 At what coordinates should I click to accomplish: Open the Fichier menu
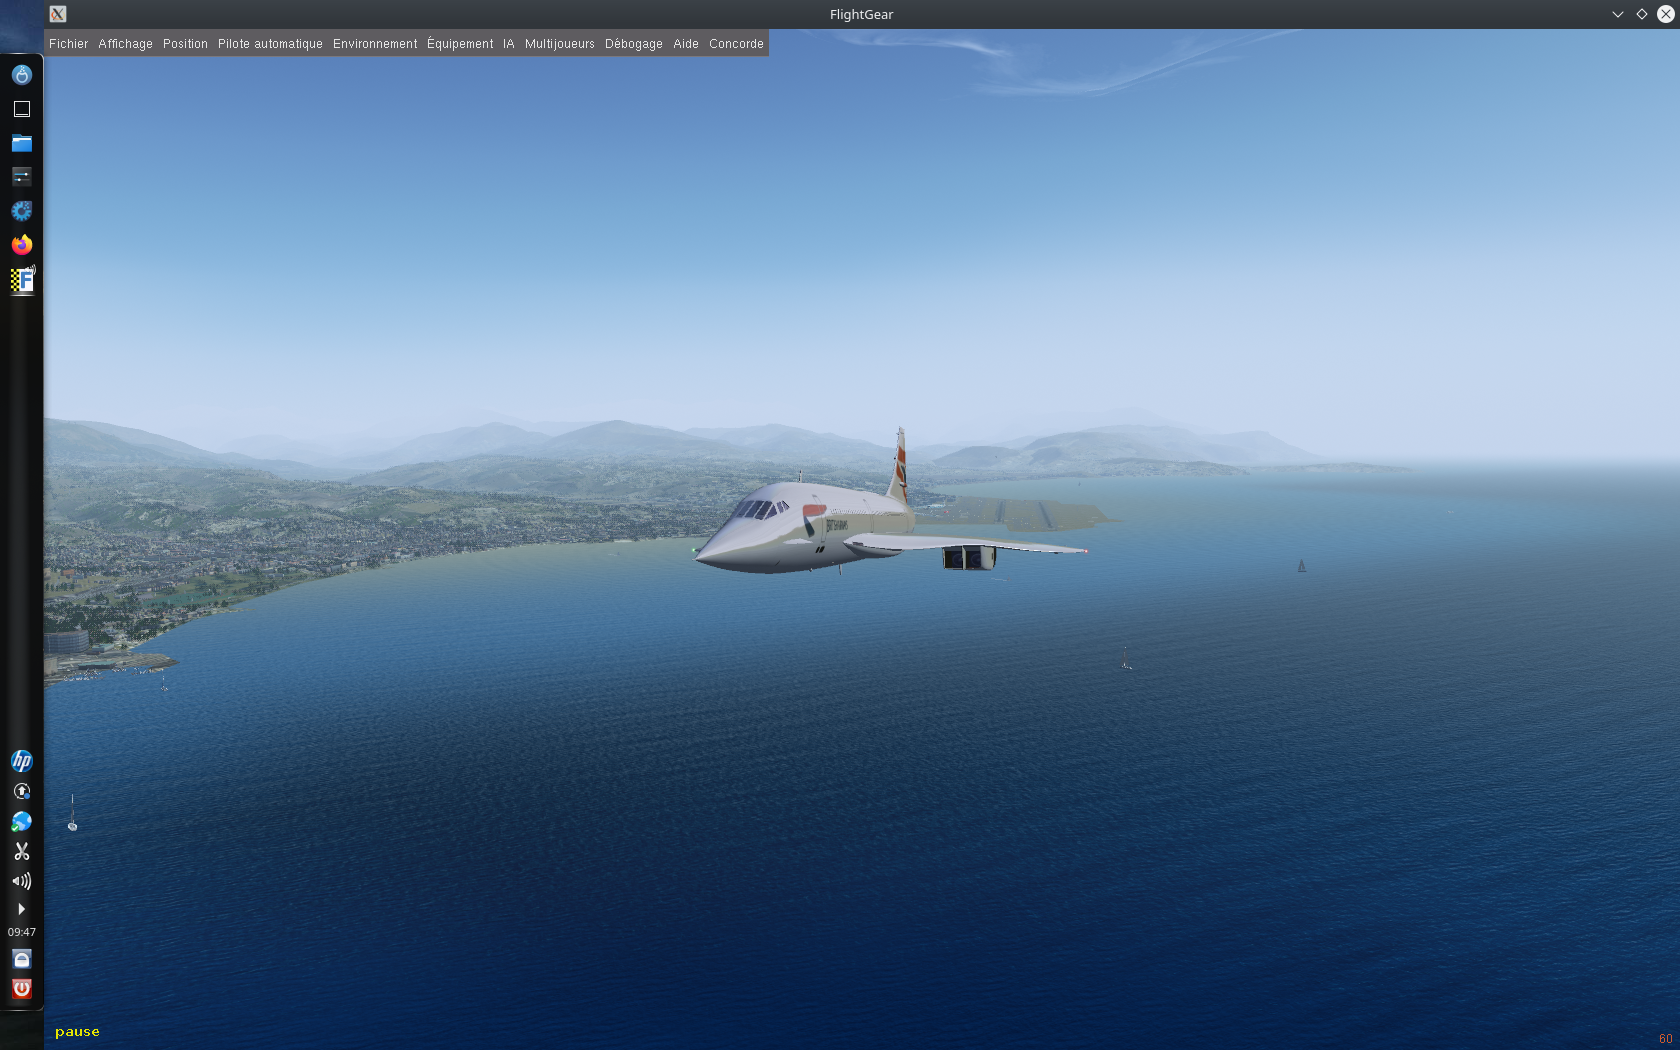[x=68, y=44]
